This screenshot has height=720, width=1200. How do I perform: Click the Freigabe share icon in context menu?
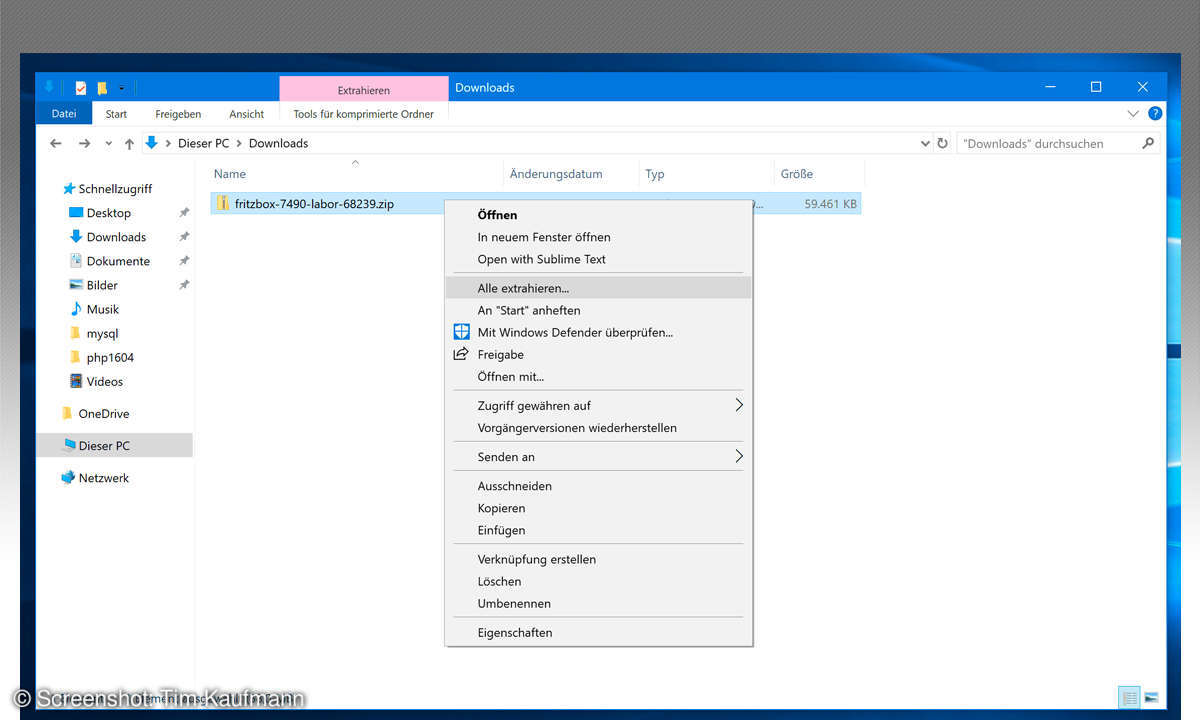pyautogui.click(x=461, y=354)
